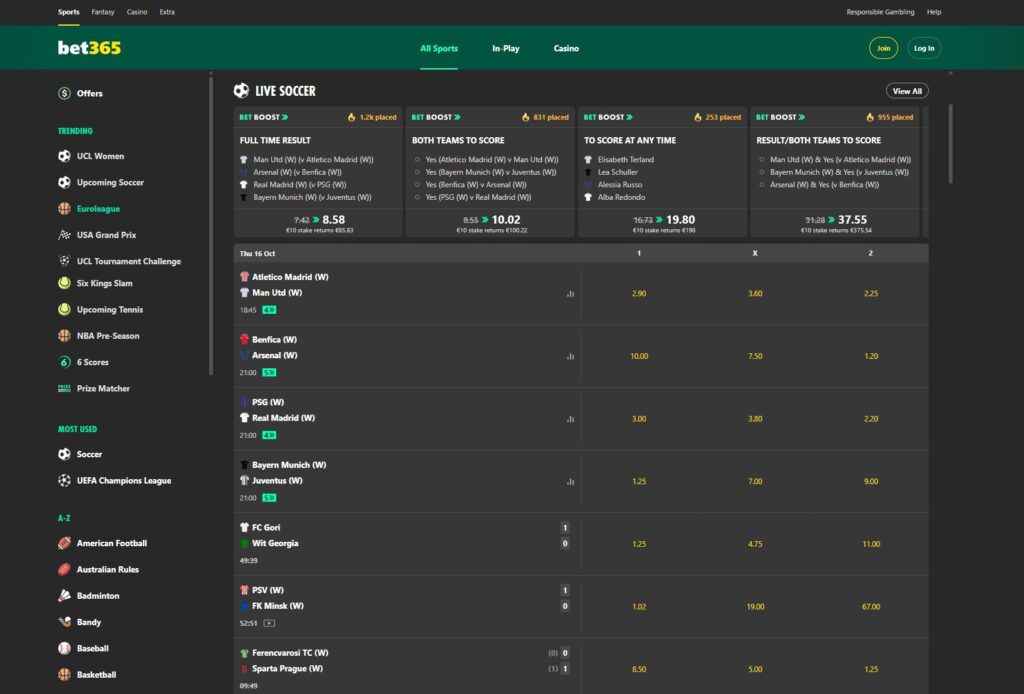Click the live stream icon for PSV match
This screenshot has width=1024, height=694.
269,623
